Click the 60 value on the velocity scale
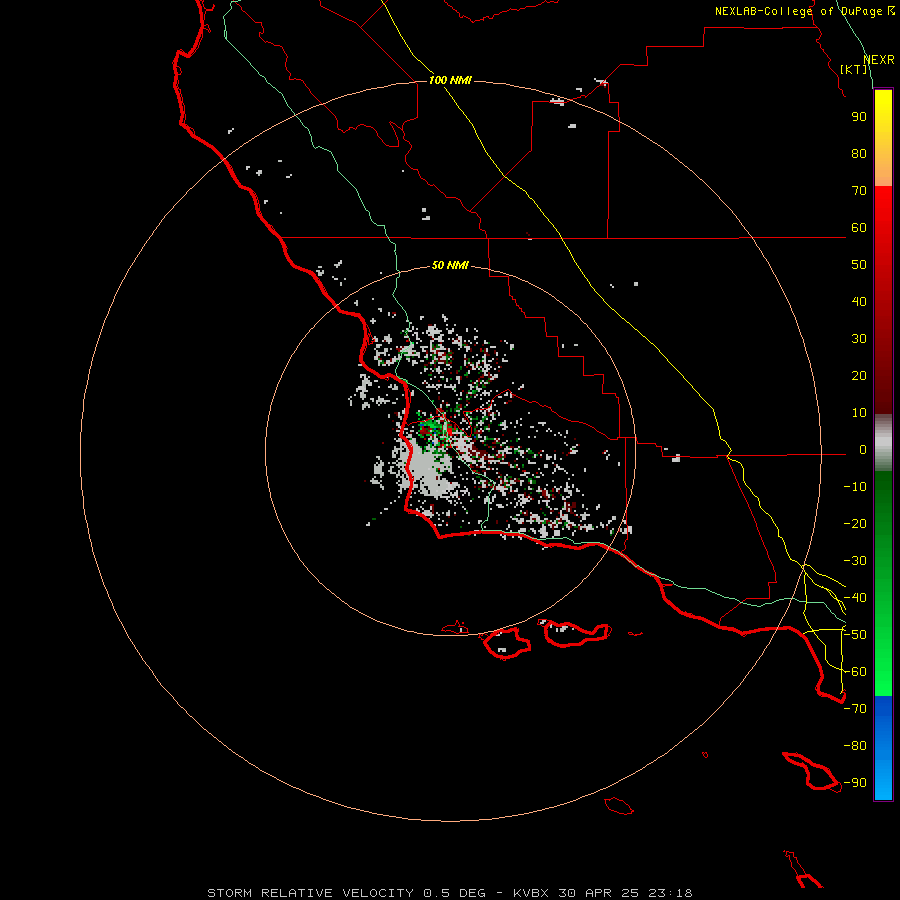Screen dimensions: 900x900 point(859,227)
